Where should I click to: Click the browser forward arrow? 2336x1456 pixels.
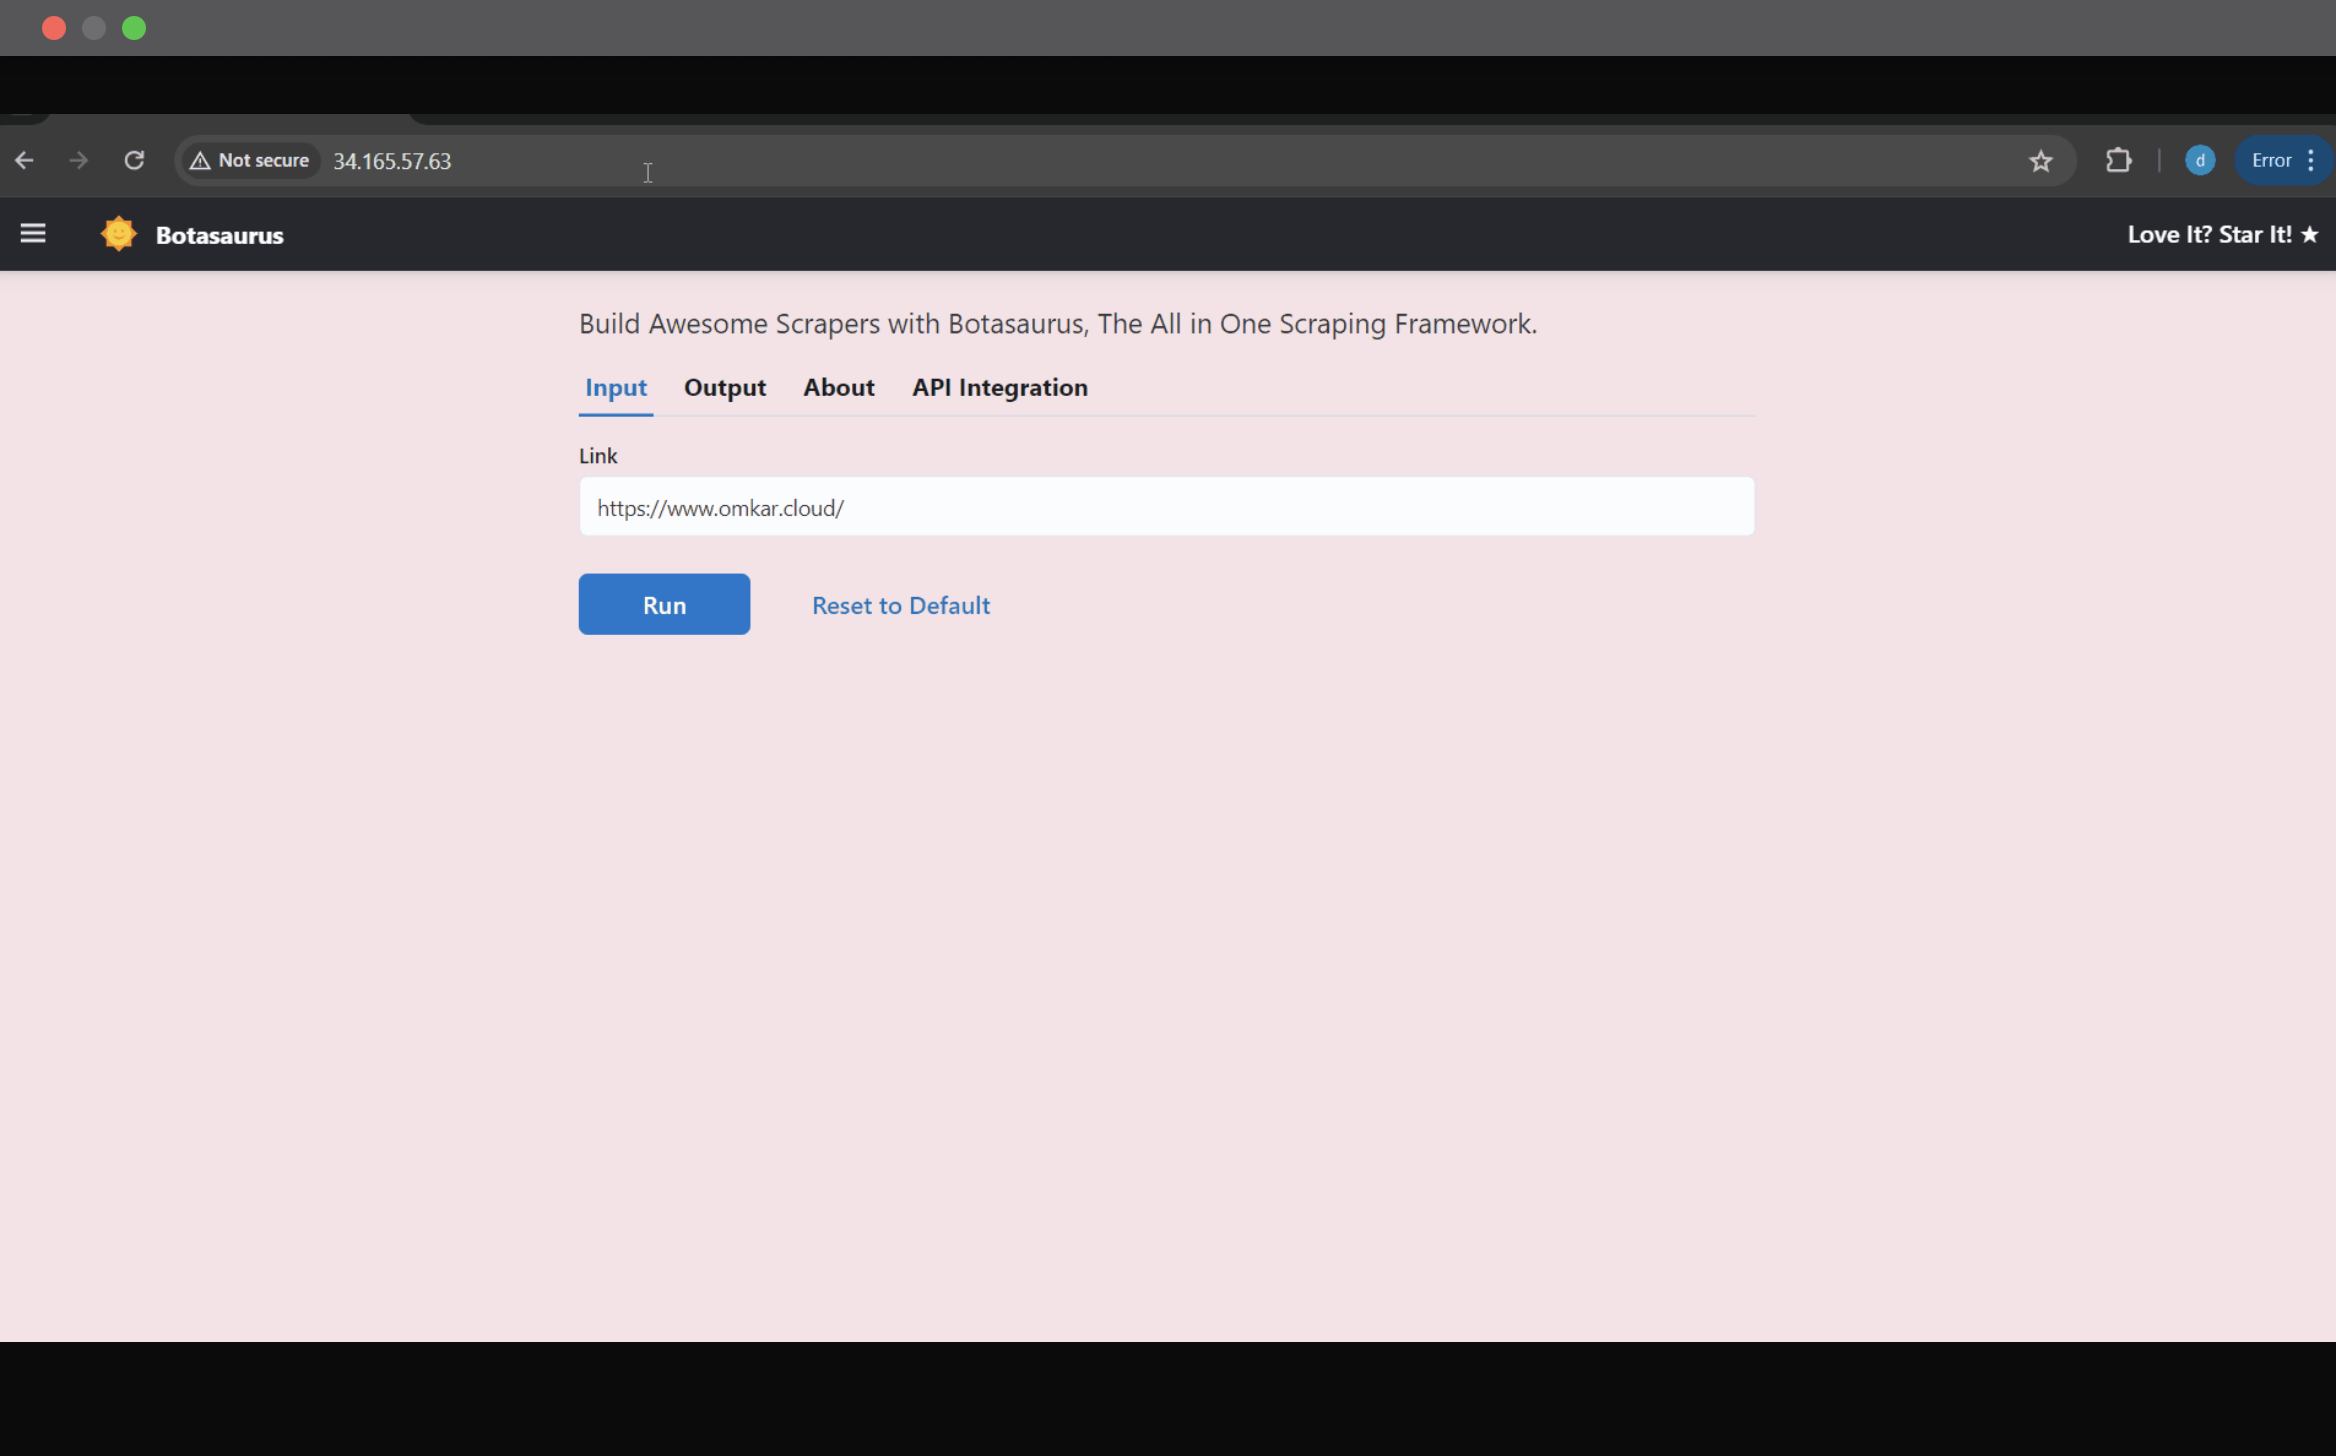coord(79,161)
